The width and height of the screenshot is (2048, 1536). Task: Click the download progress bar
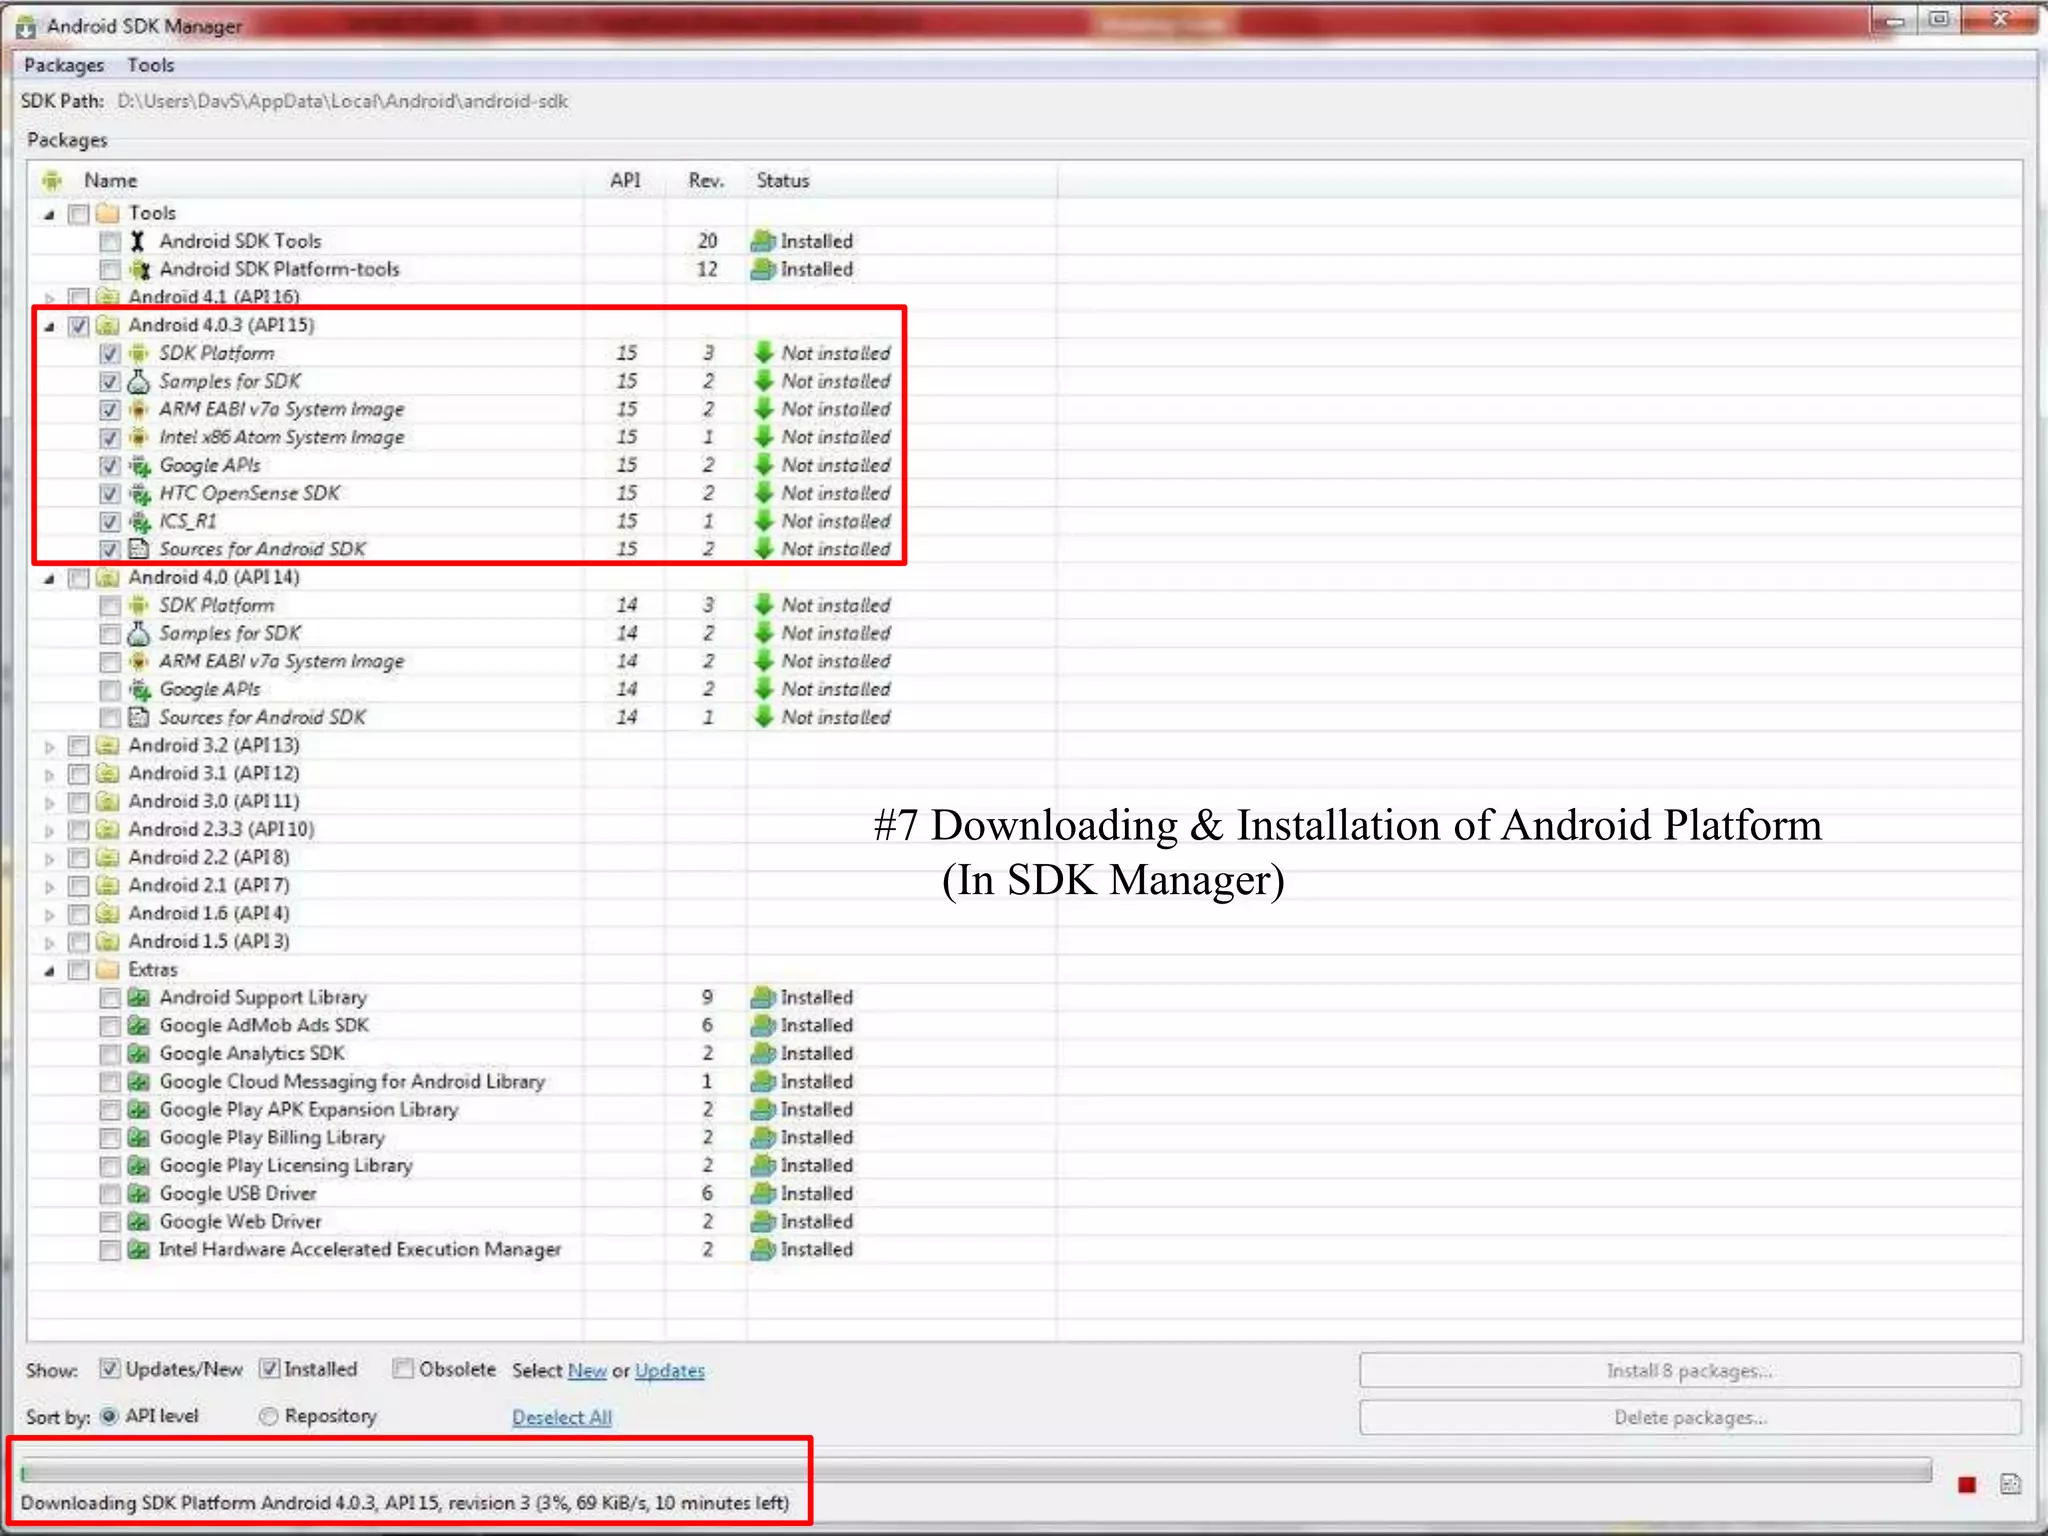click(976, 1471)
